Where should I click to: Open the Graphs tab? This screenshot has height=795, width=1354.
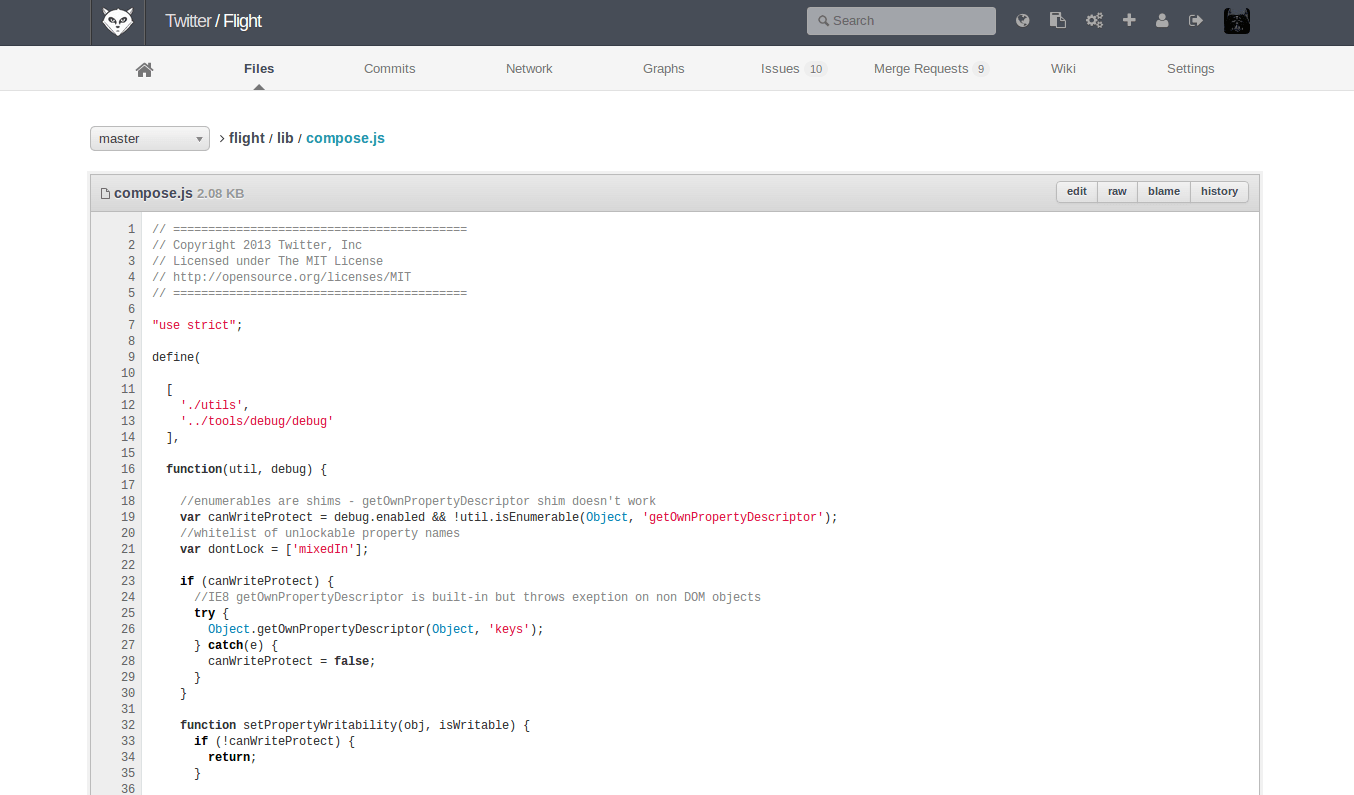point(664,69)
